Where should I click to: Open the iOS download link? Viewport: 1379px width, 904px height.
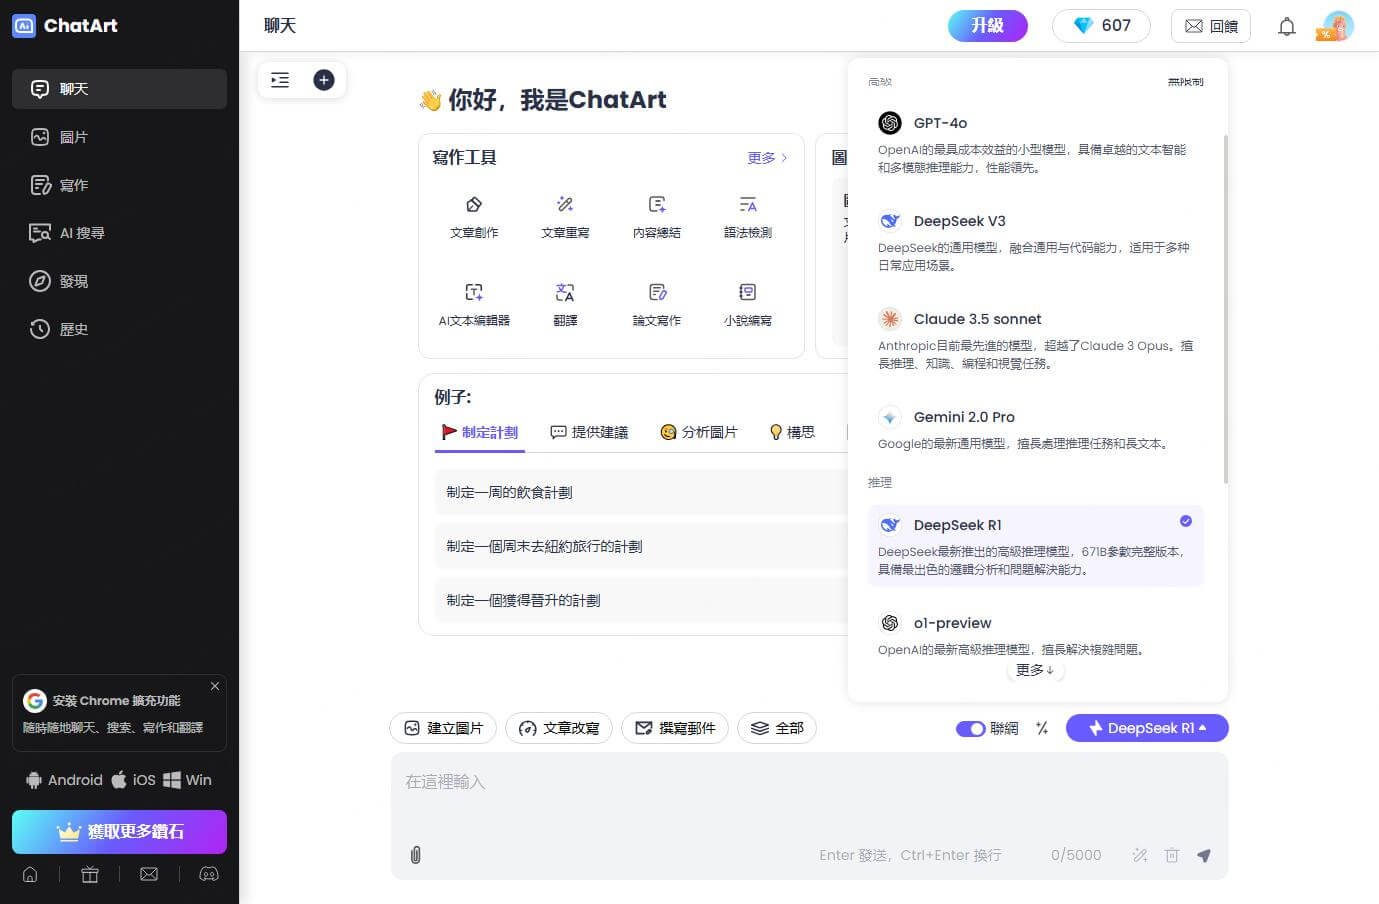point(134,780)
